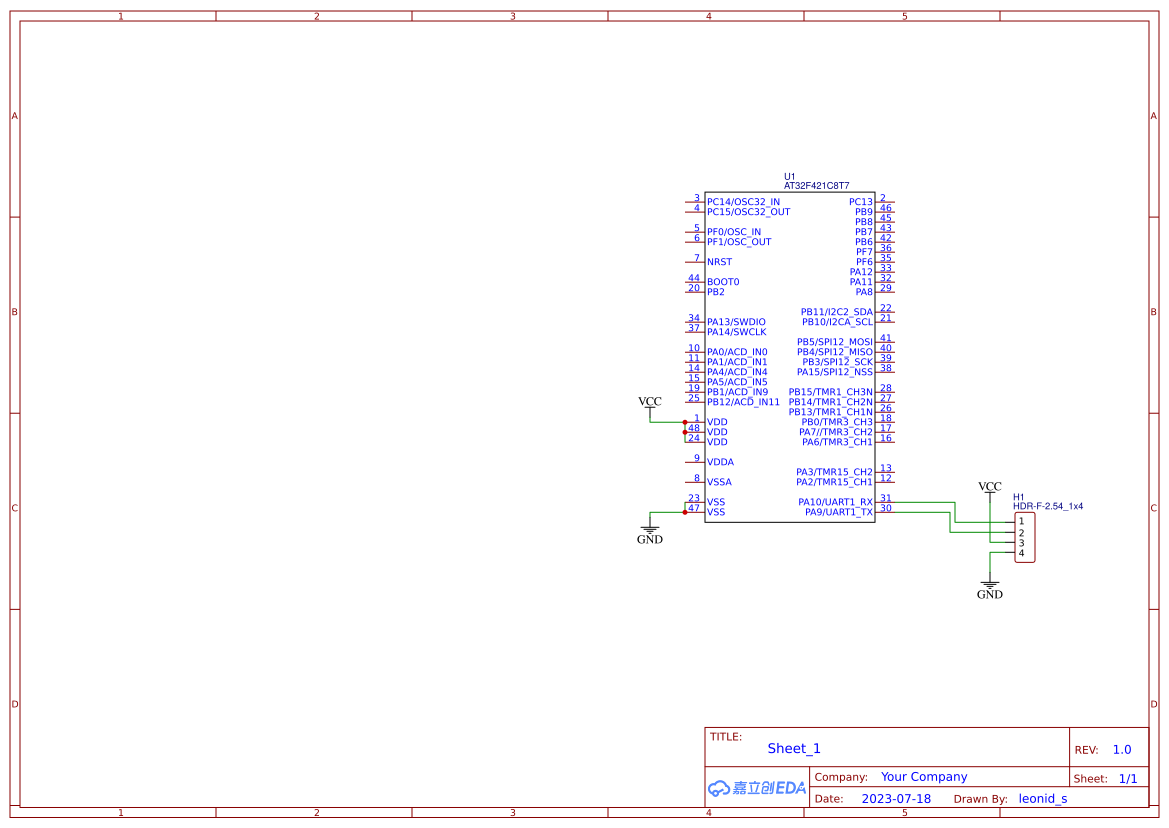Click the date value 2023-07-18
The width and height of the screenshot is (1169, 828).
[896, 799]
